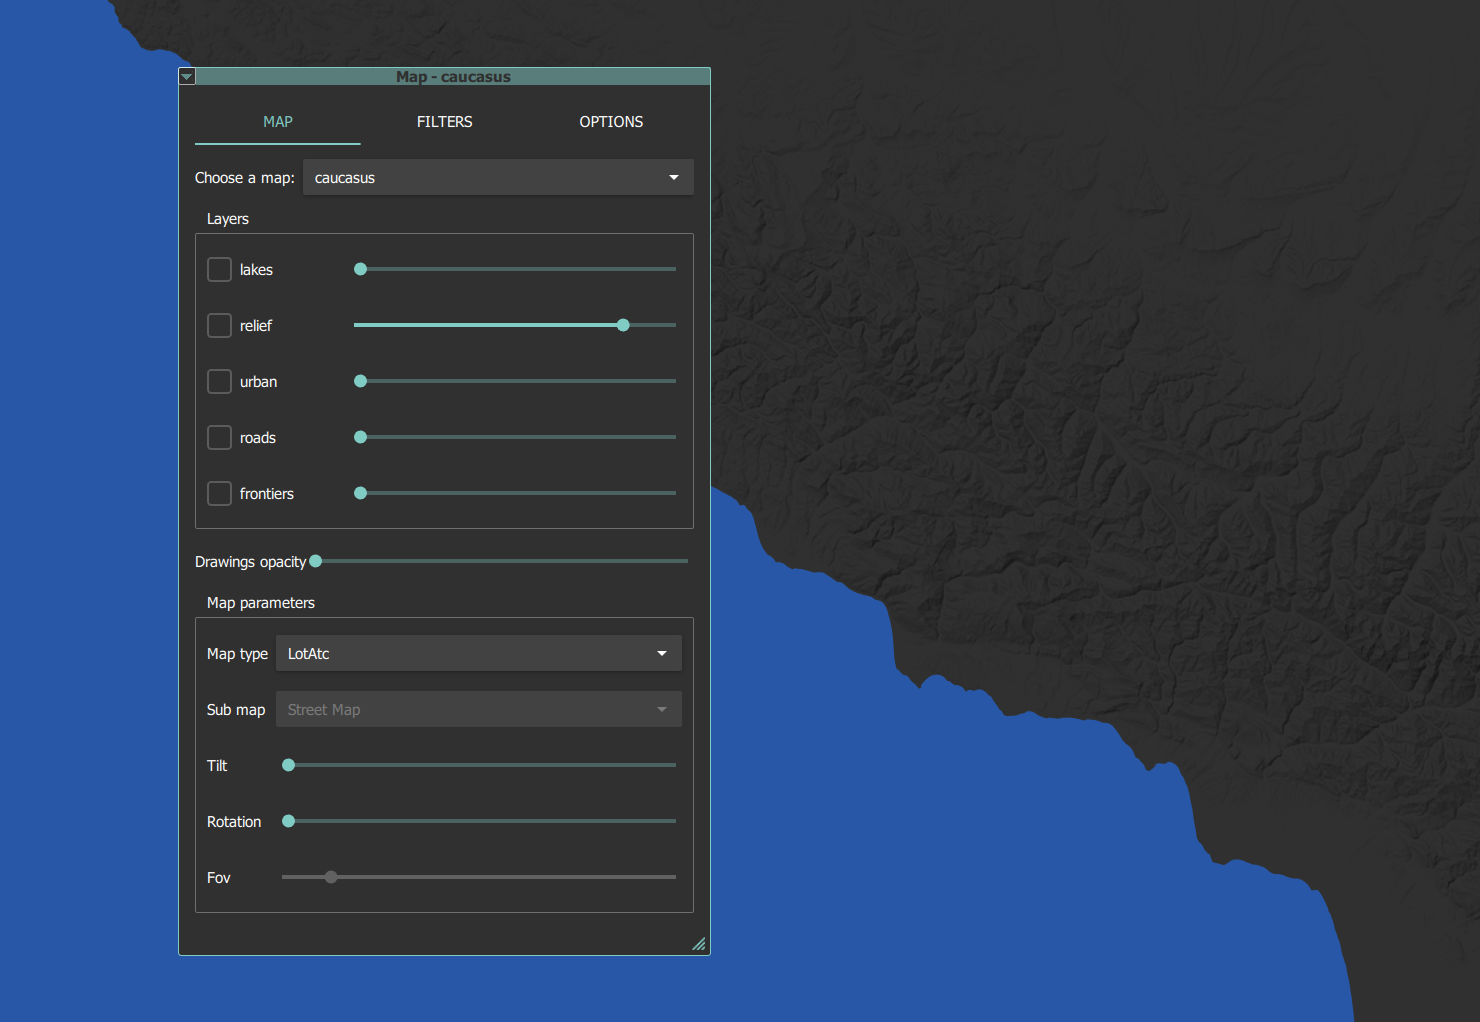Open the OPTIONS tab
This screenshot has height=1022, width=1480.
(x=611, y=122)
